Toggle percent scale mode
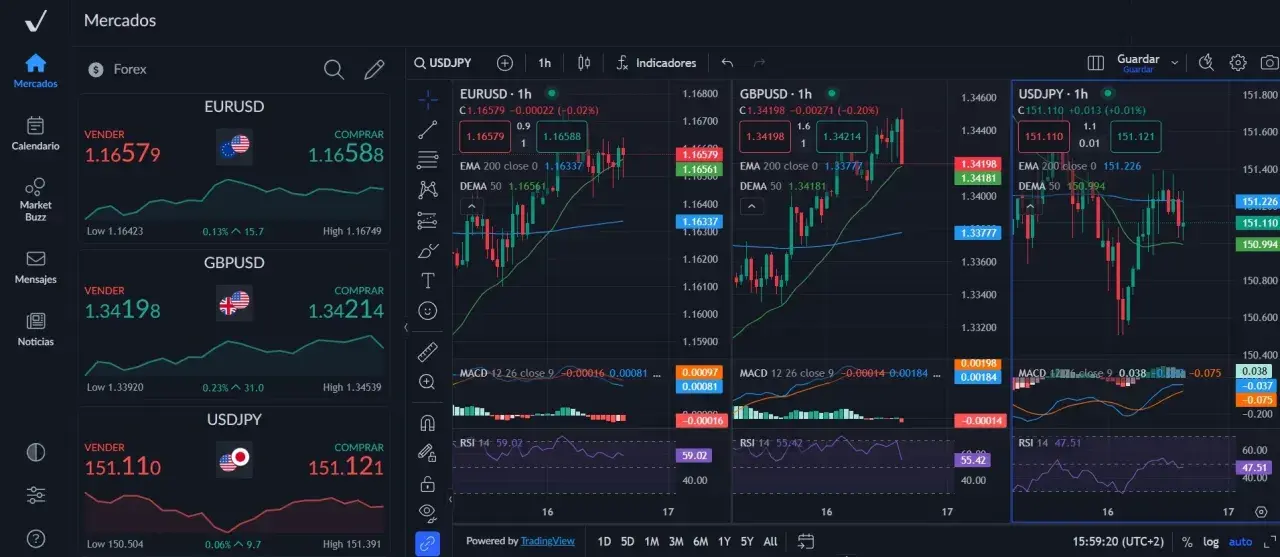Viewport: 1280px width, 557px height. [1187, 541]
